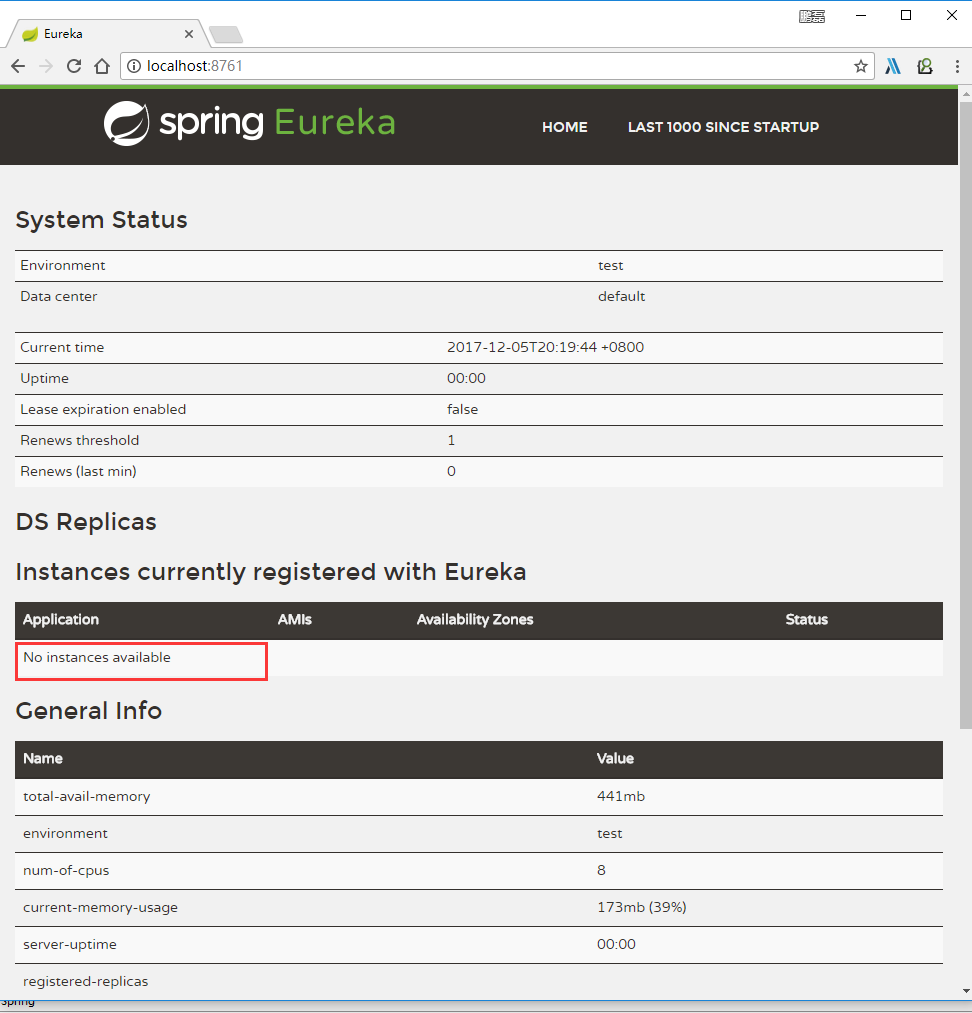Click the Availability Zones column header
The image size is (972, 1013).
475,620
